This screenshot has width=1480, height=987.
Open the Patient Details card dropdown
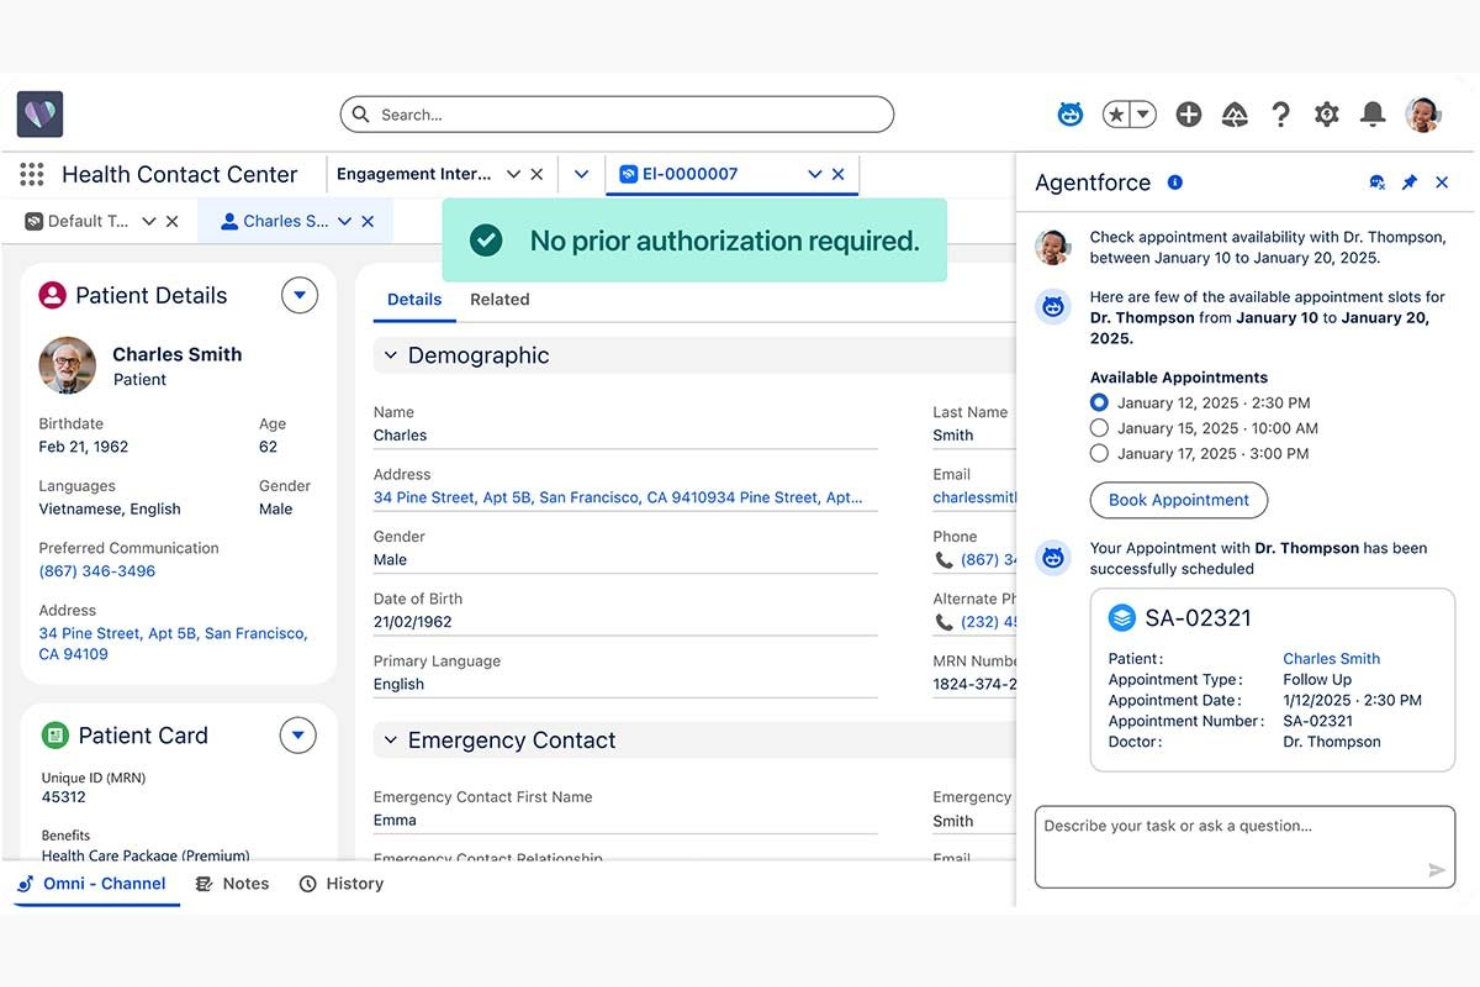[x=299, y=295]
